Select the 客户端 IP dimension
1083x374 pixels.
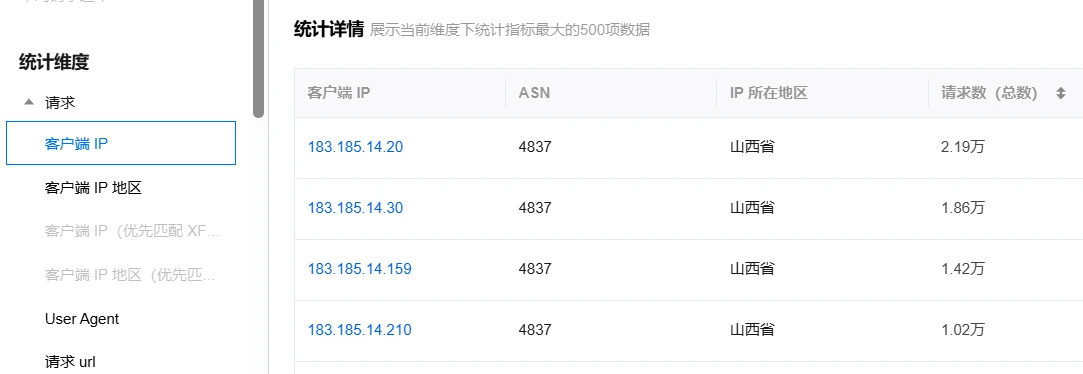(121, 143)
